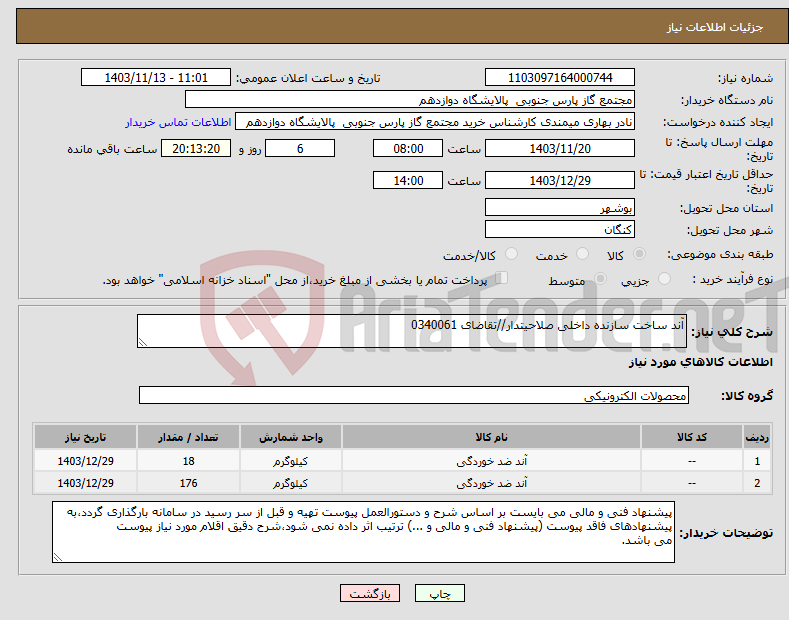
Task: Click the goods group field محصولات الکترونیکی
Action: point(414,396)
